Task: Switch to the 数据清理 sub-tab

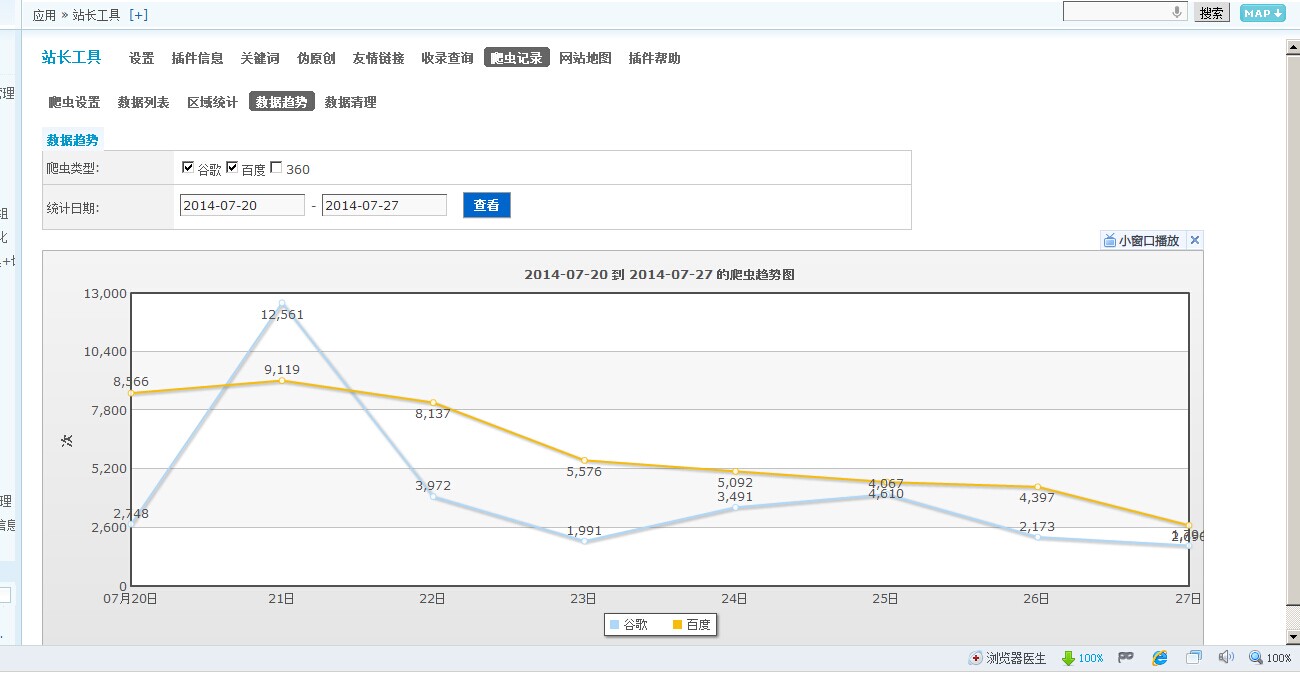Action: click(x=350, y=102)
